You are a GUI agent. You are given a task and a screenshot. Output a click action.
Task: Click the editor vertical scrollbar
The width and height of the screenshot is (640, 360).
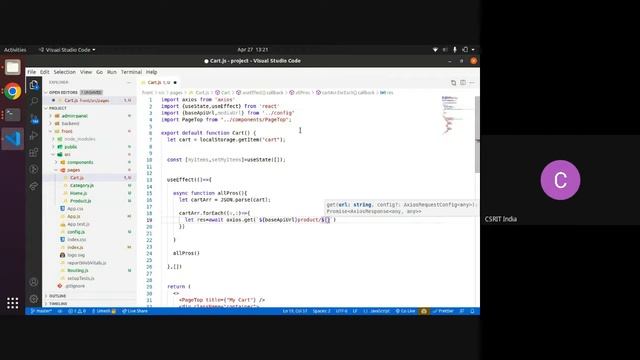click(x=477, y=135)
